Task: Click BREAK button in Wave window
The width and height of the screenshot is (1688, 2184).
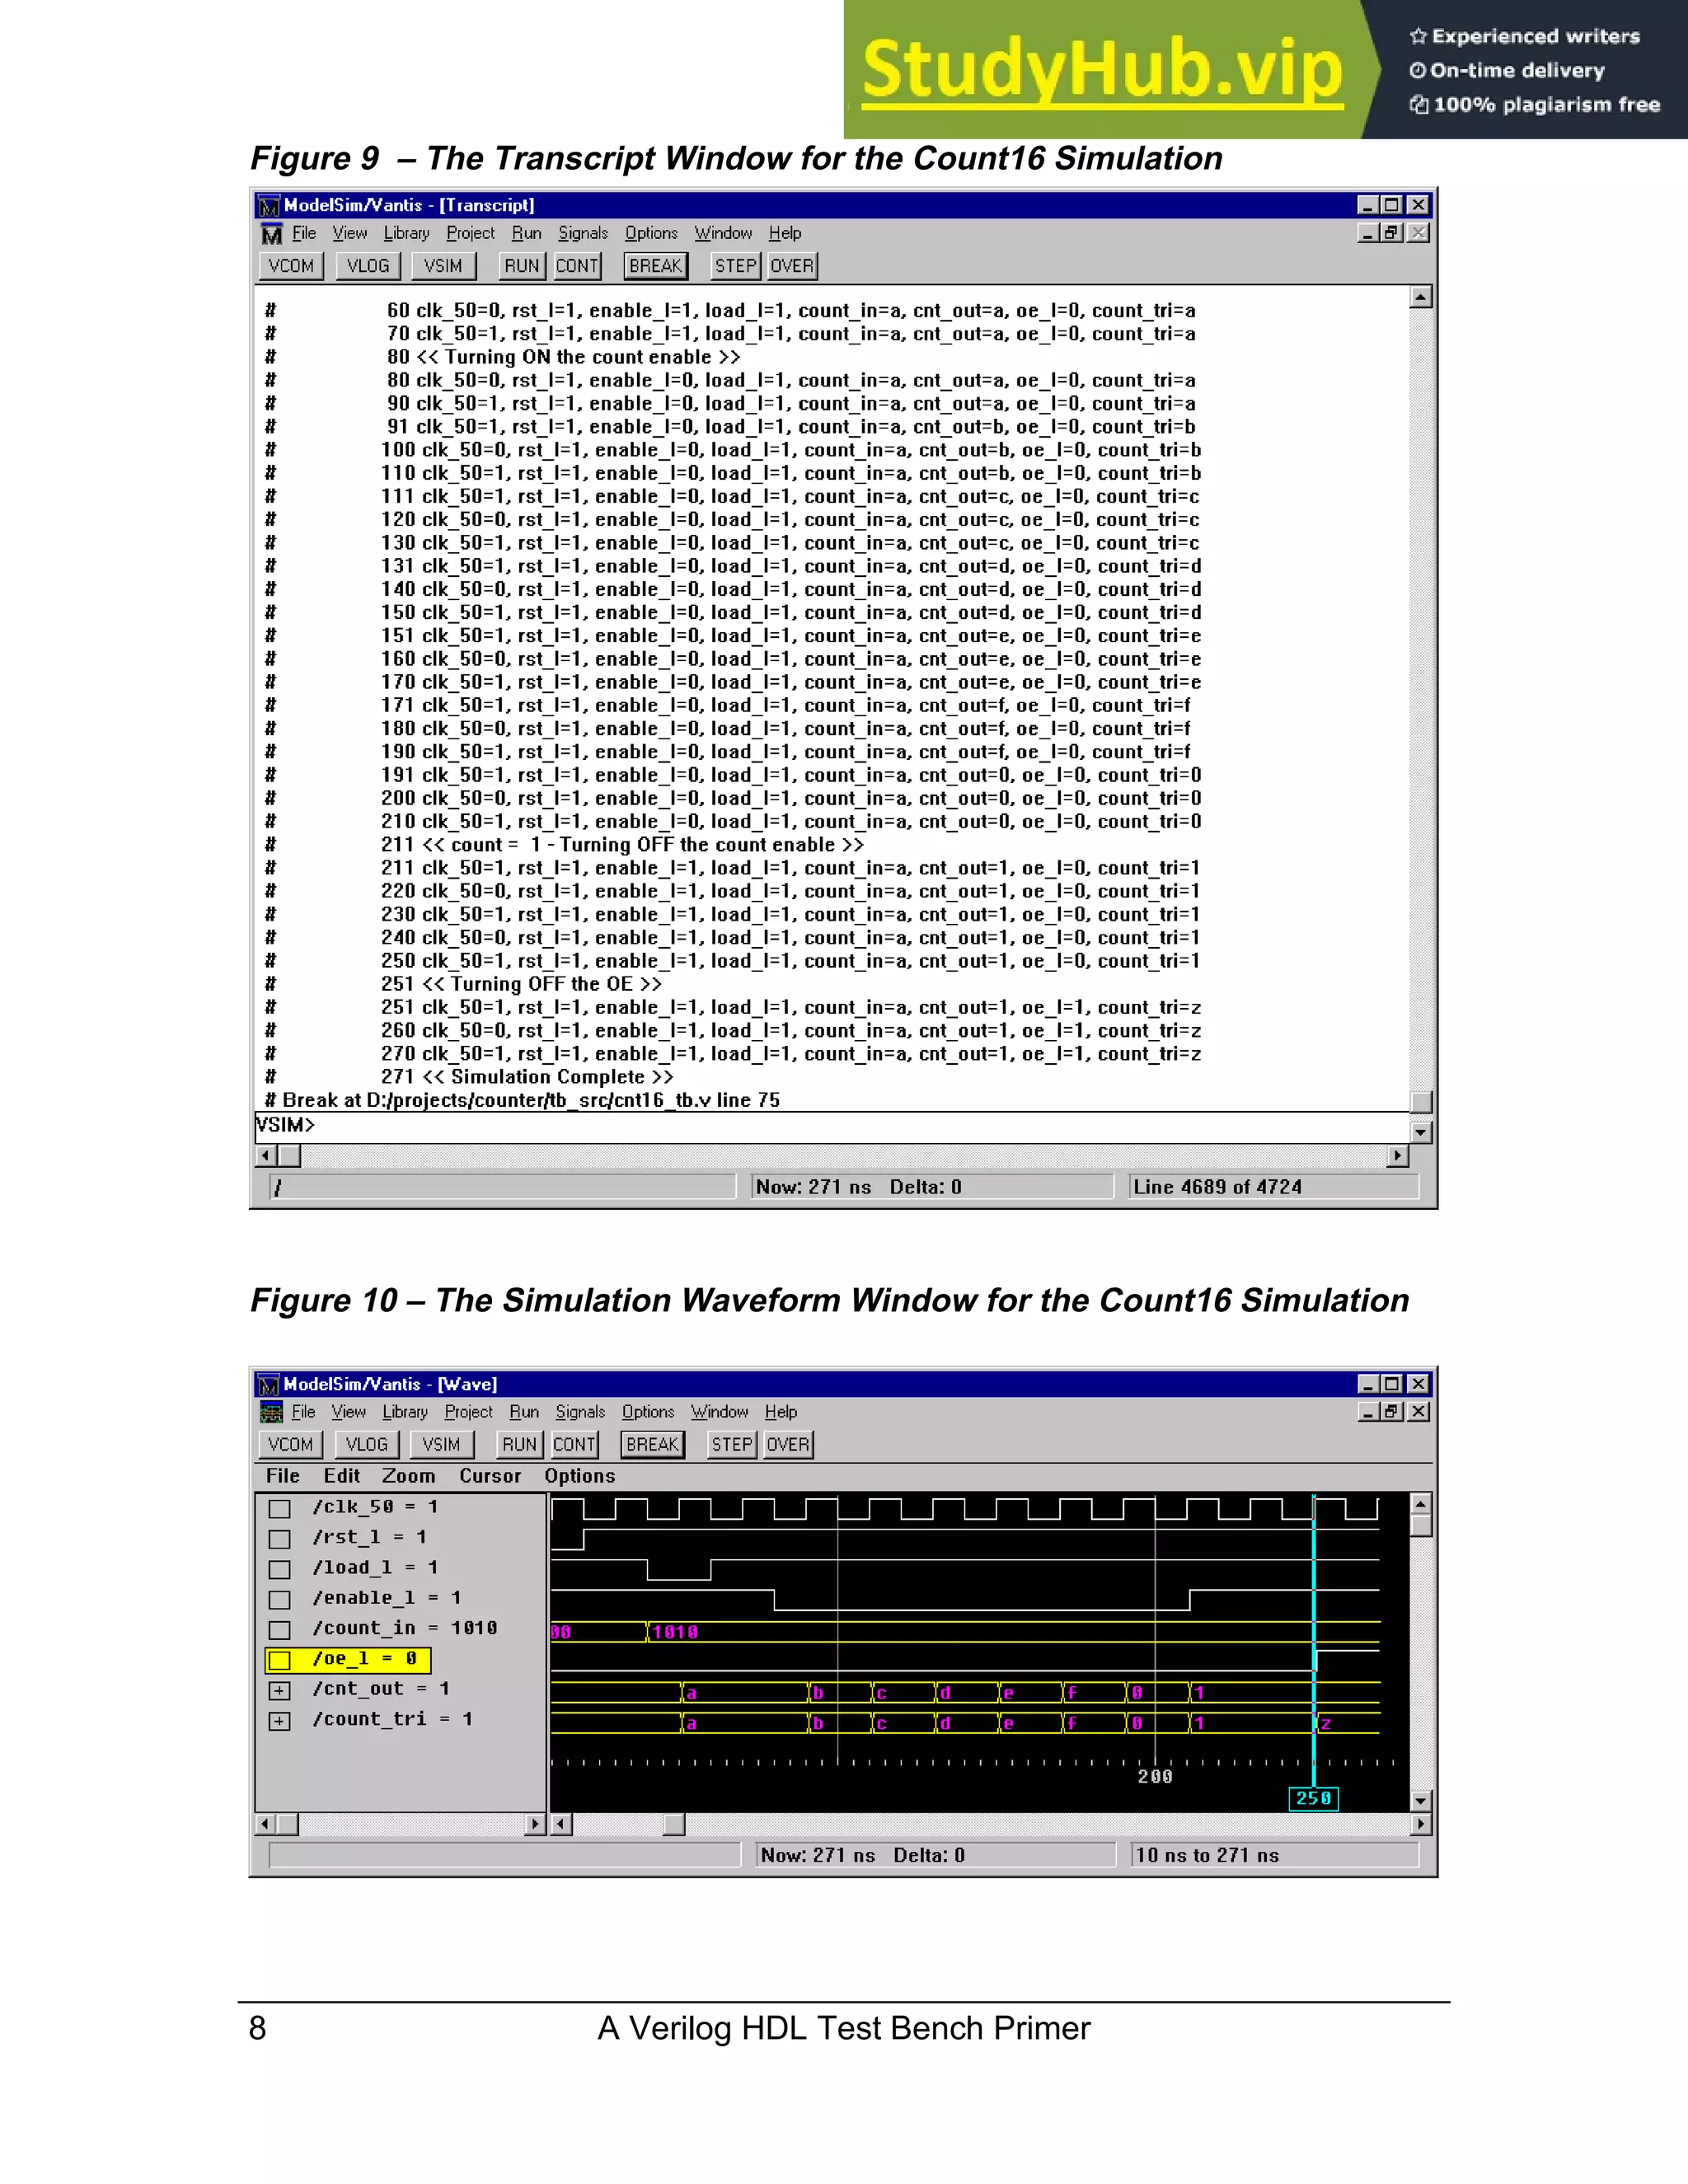Action: pyautogui.click(x=653, y=1445)
